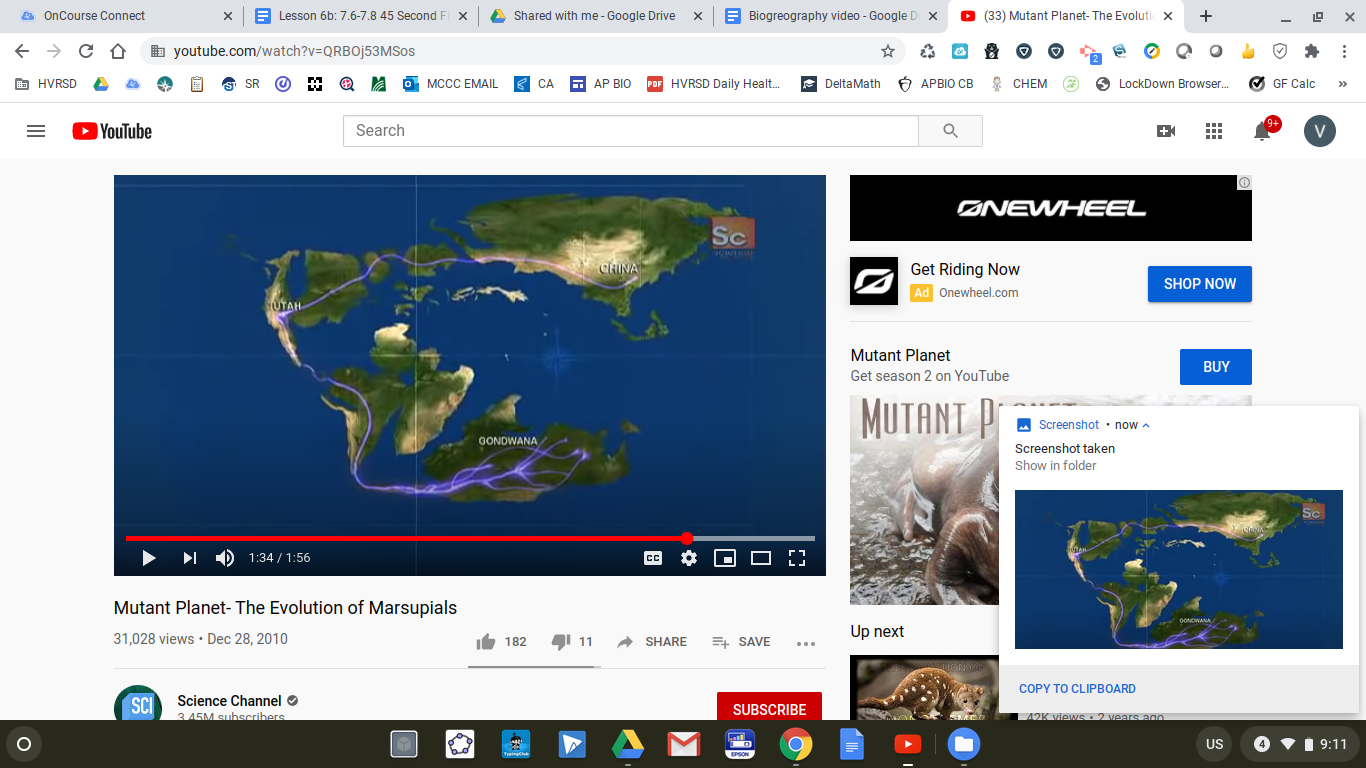Bookmark this page star

[888, 51]
